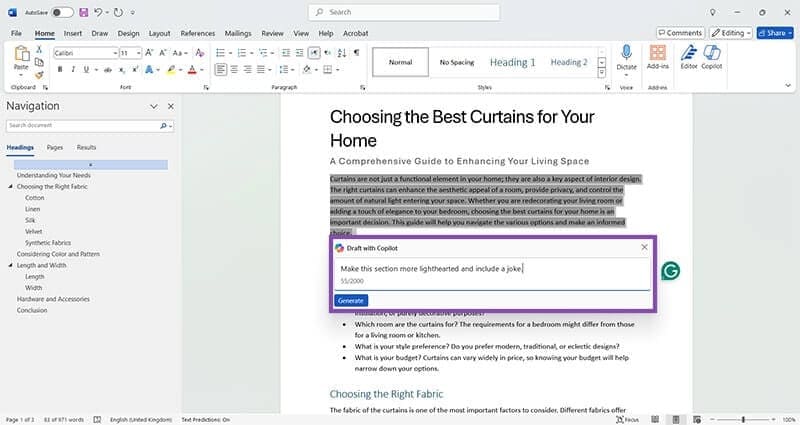Open the Editor tool

(689, 56)
